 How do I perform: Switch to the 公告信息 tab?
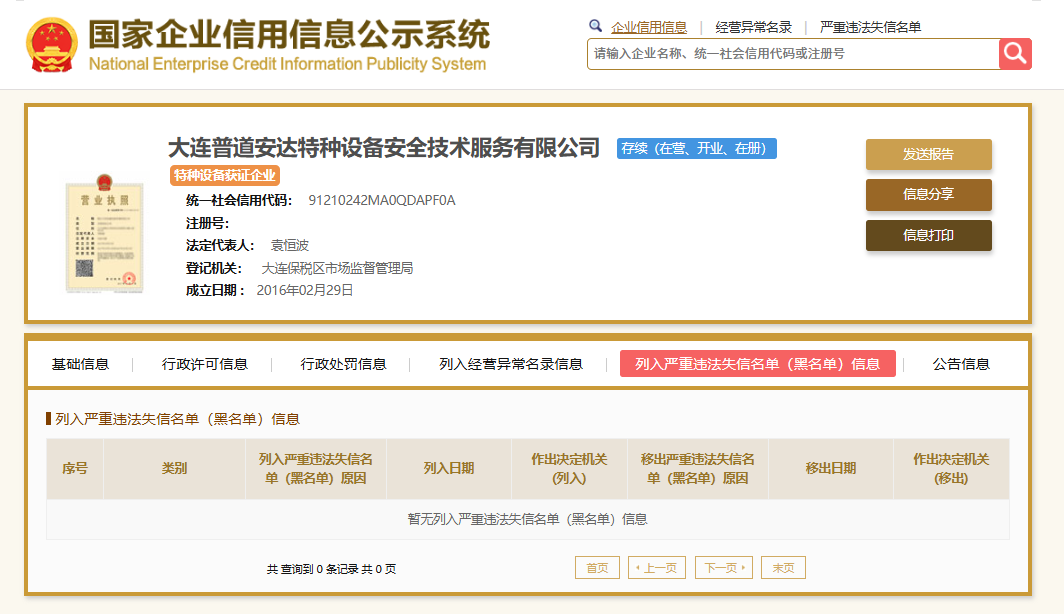(x=961, y=364)
